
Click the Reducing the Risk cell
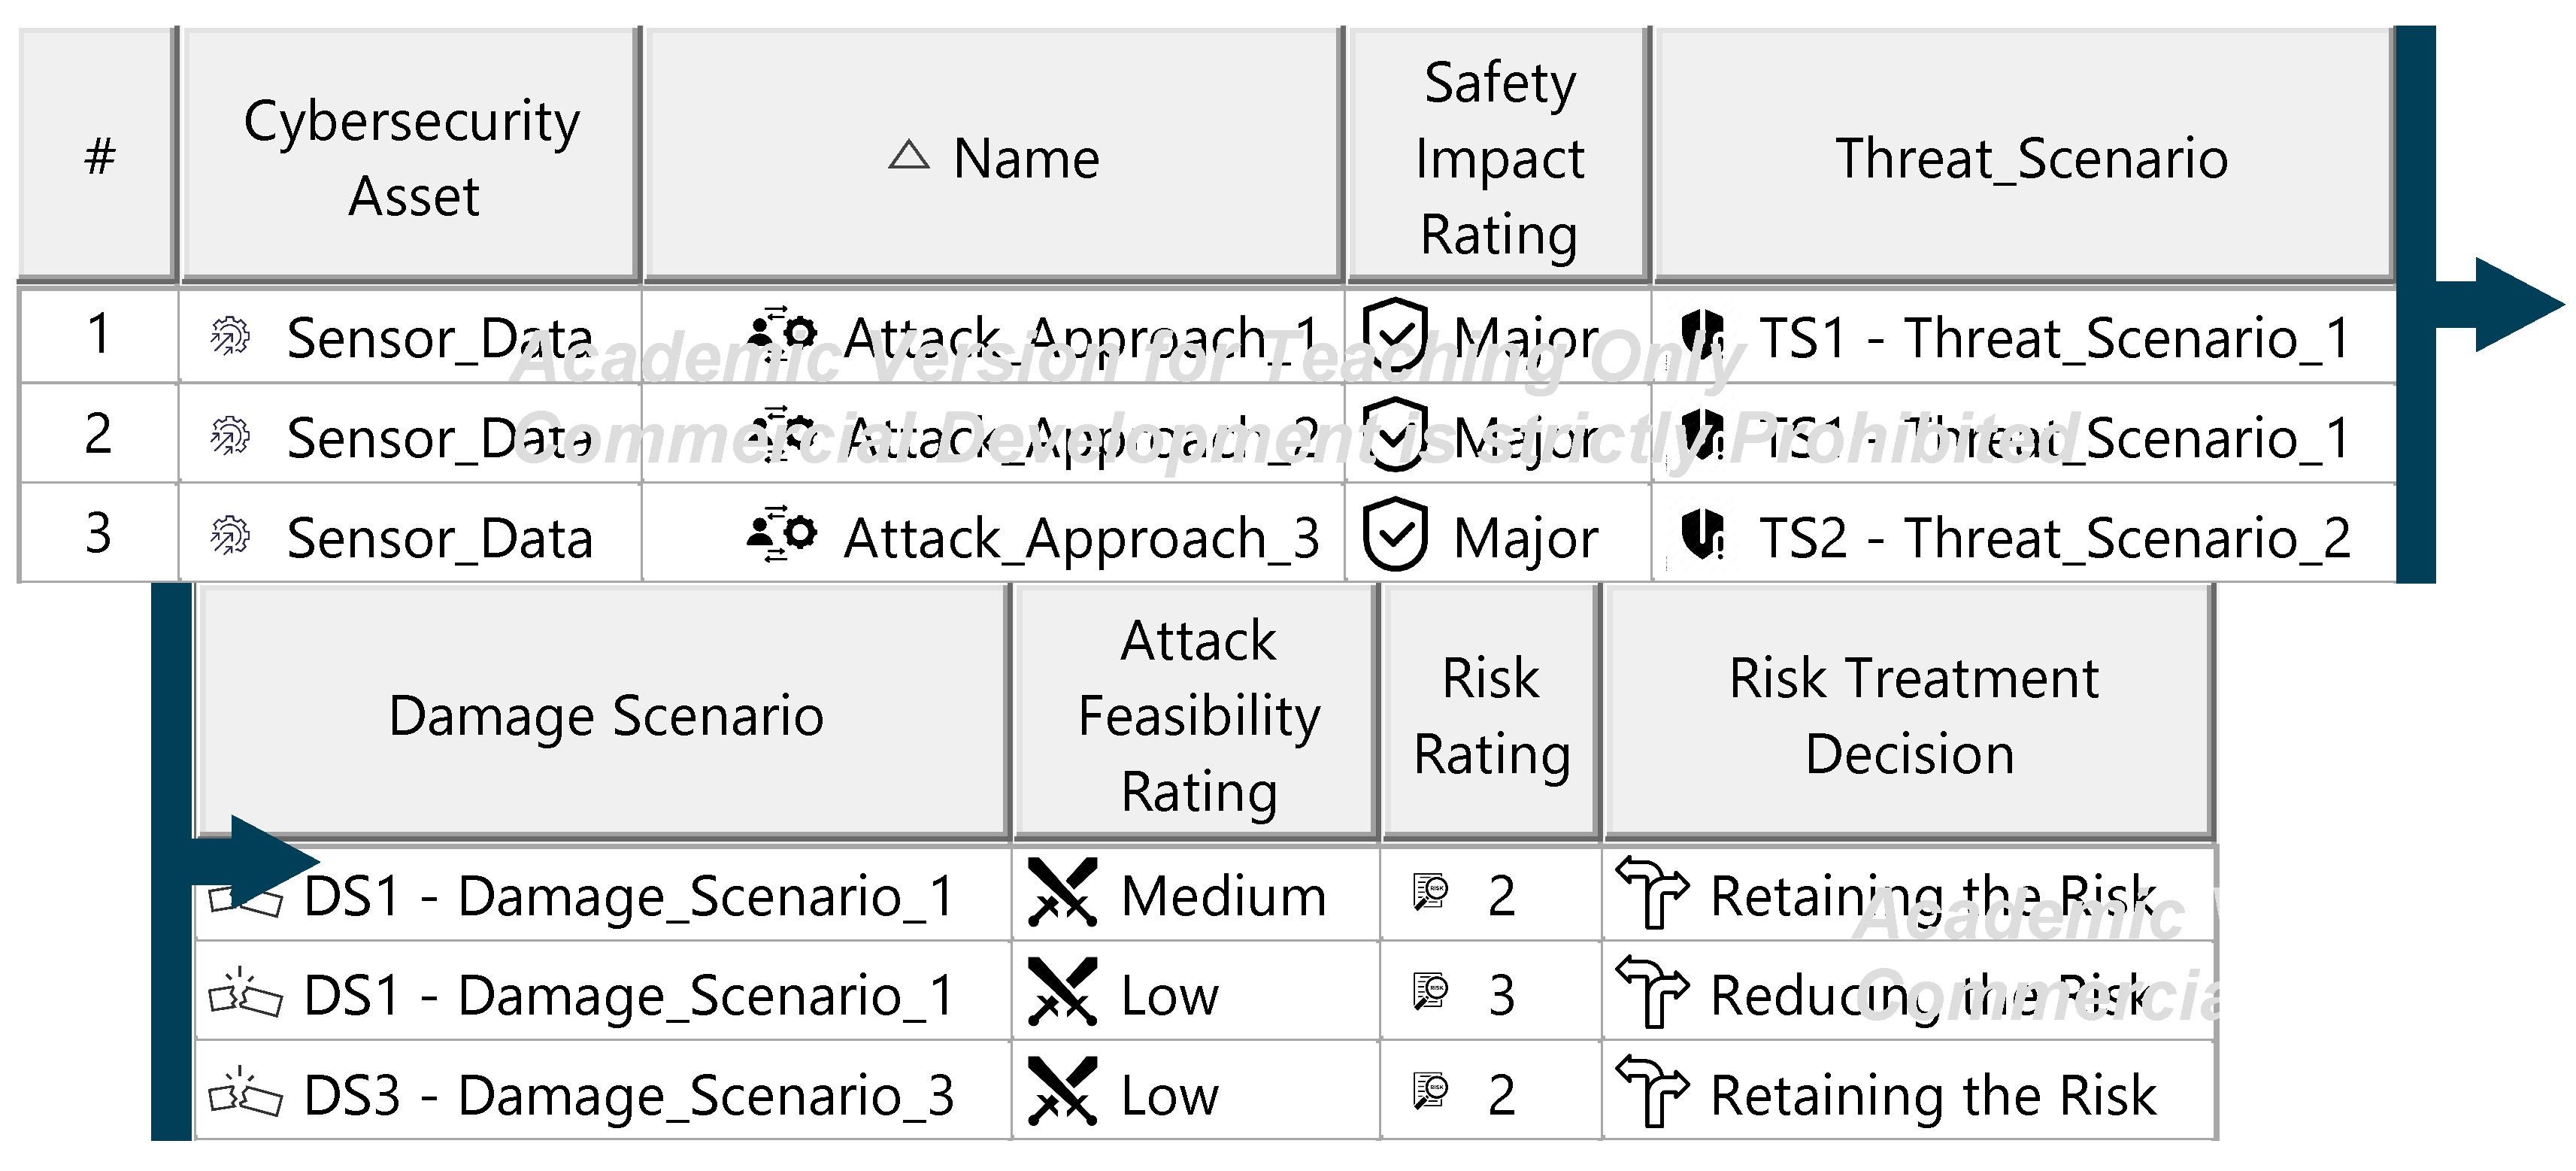pos(1930,995)
